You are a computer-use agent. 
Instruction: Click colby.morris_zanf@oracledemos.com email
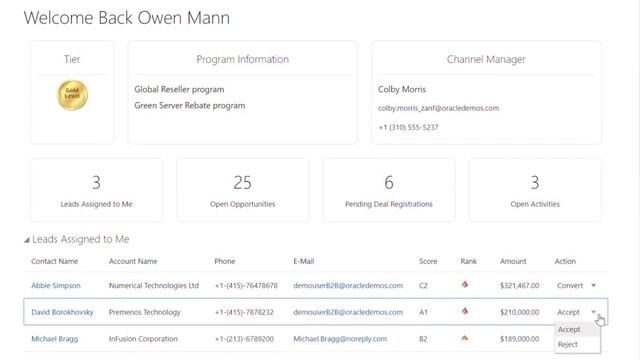tap(438, 108)
